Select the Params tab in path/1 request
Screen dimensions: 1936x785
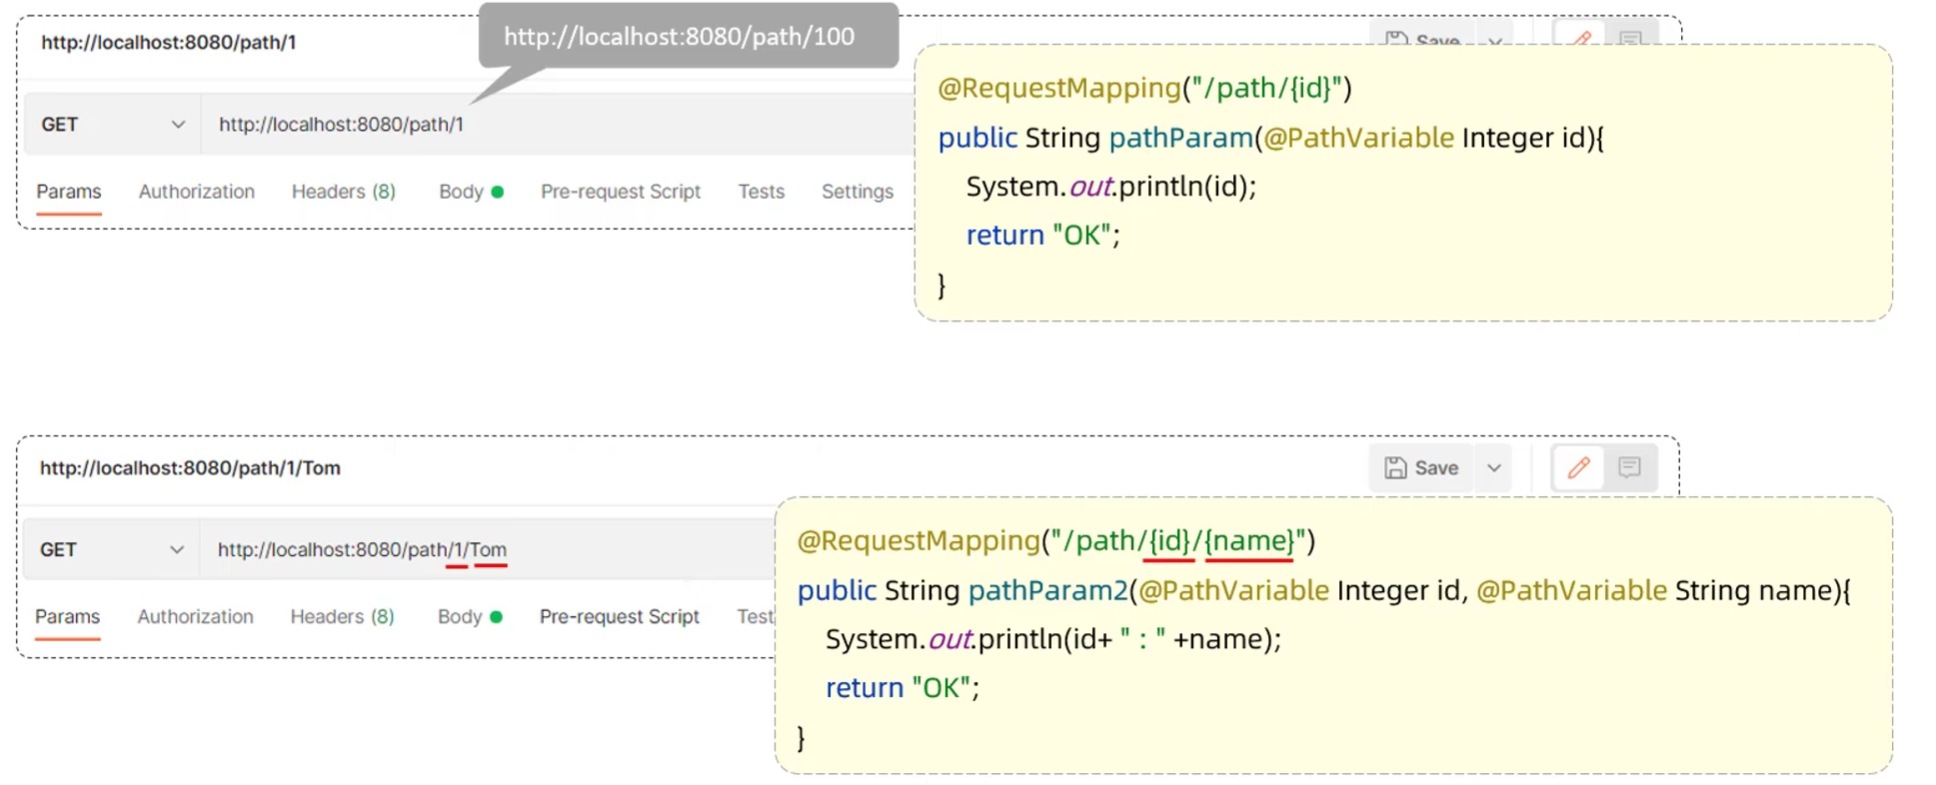tap(69, 191)
